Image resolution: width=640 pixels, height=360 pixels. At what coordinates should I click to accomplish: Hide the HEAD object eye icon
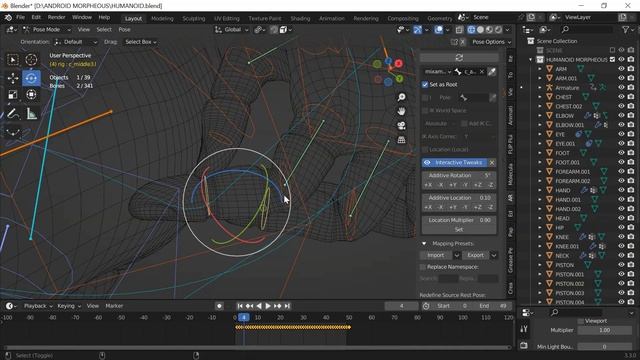(621, 218)
